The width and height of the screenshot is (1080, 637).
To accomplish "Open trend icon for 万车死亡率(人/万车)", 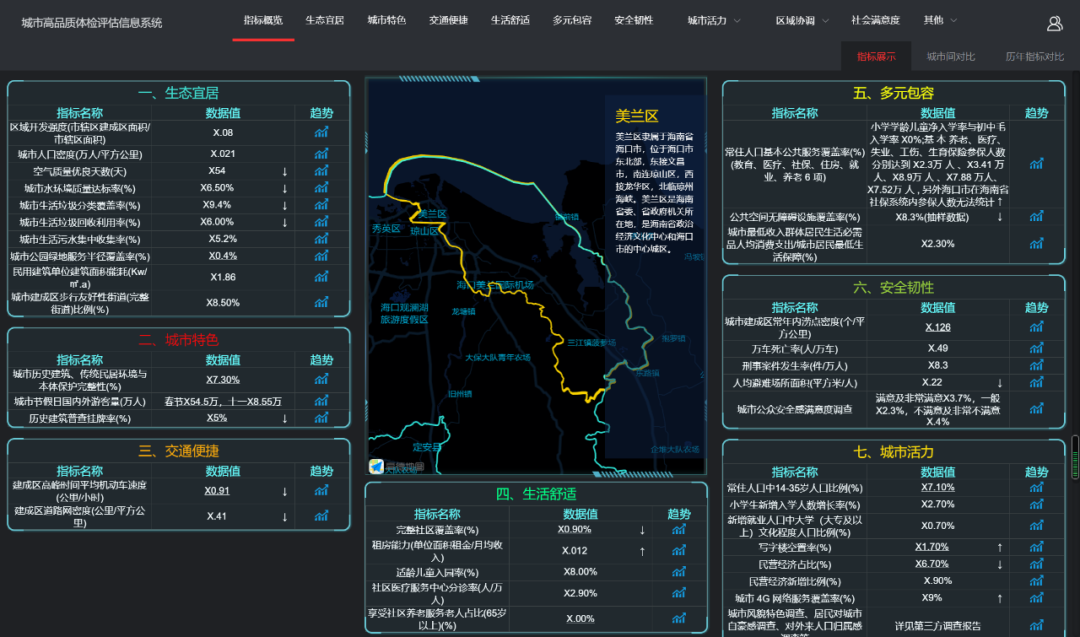I will click(1036, 348).
